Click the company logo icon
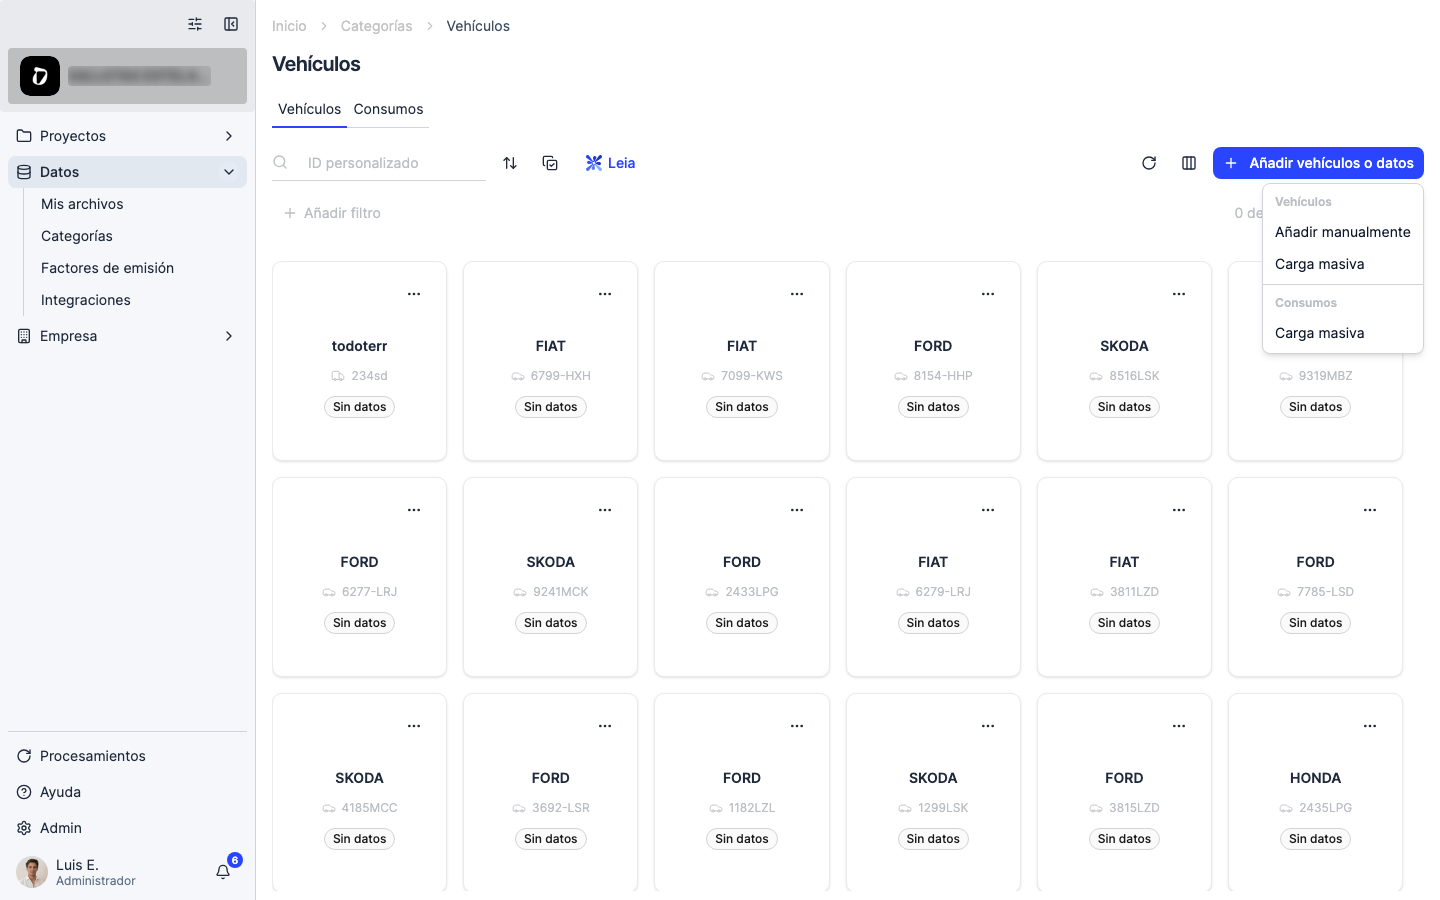This screenshot has width=1440, height=900. [40, 76]
